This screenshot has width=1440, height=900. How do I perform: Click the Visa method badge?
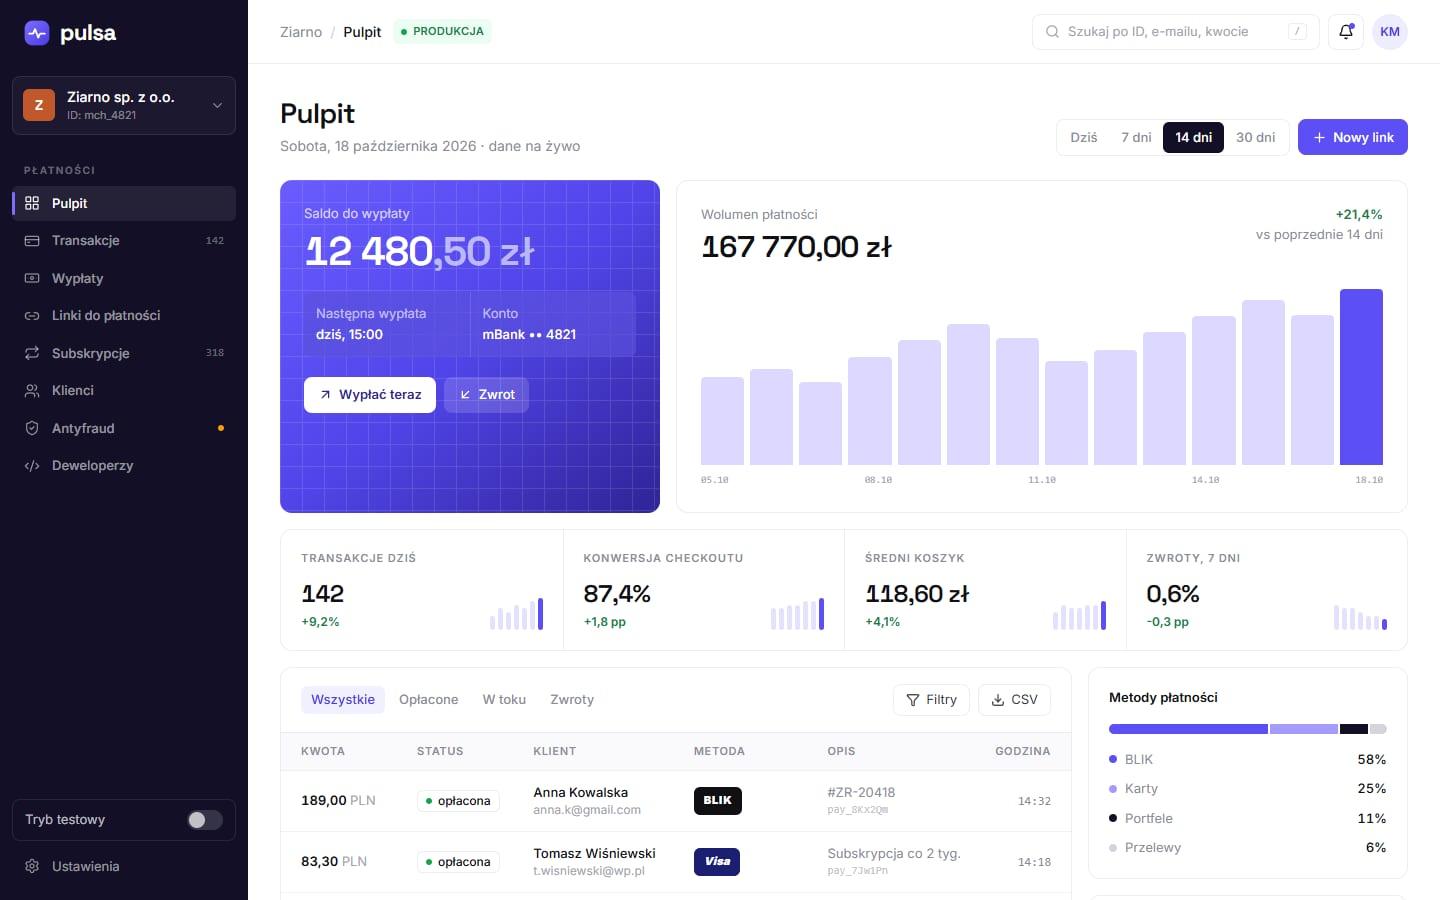click(x=717, y=861)
